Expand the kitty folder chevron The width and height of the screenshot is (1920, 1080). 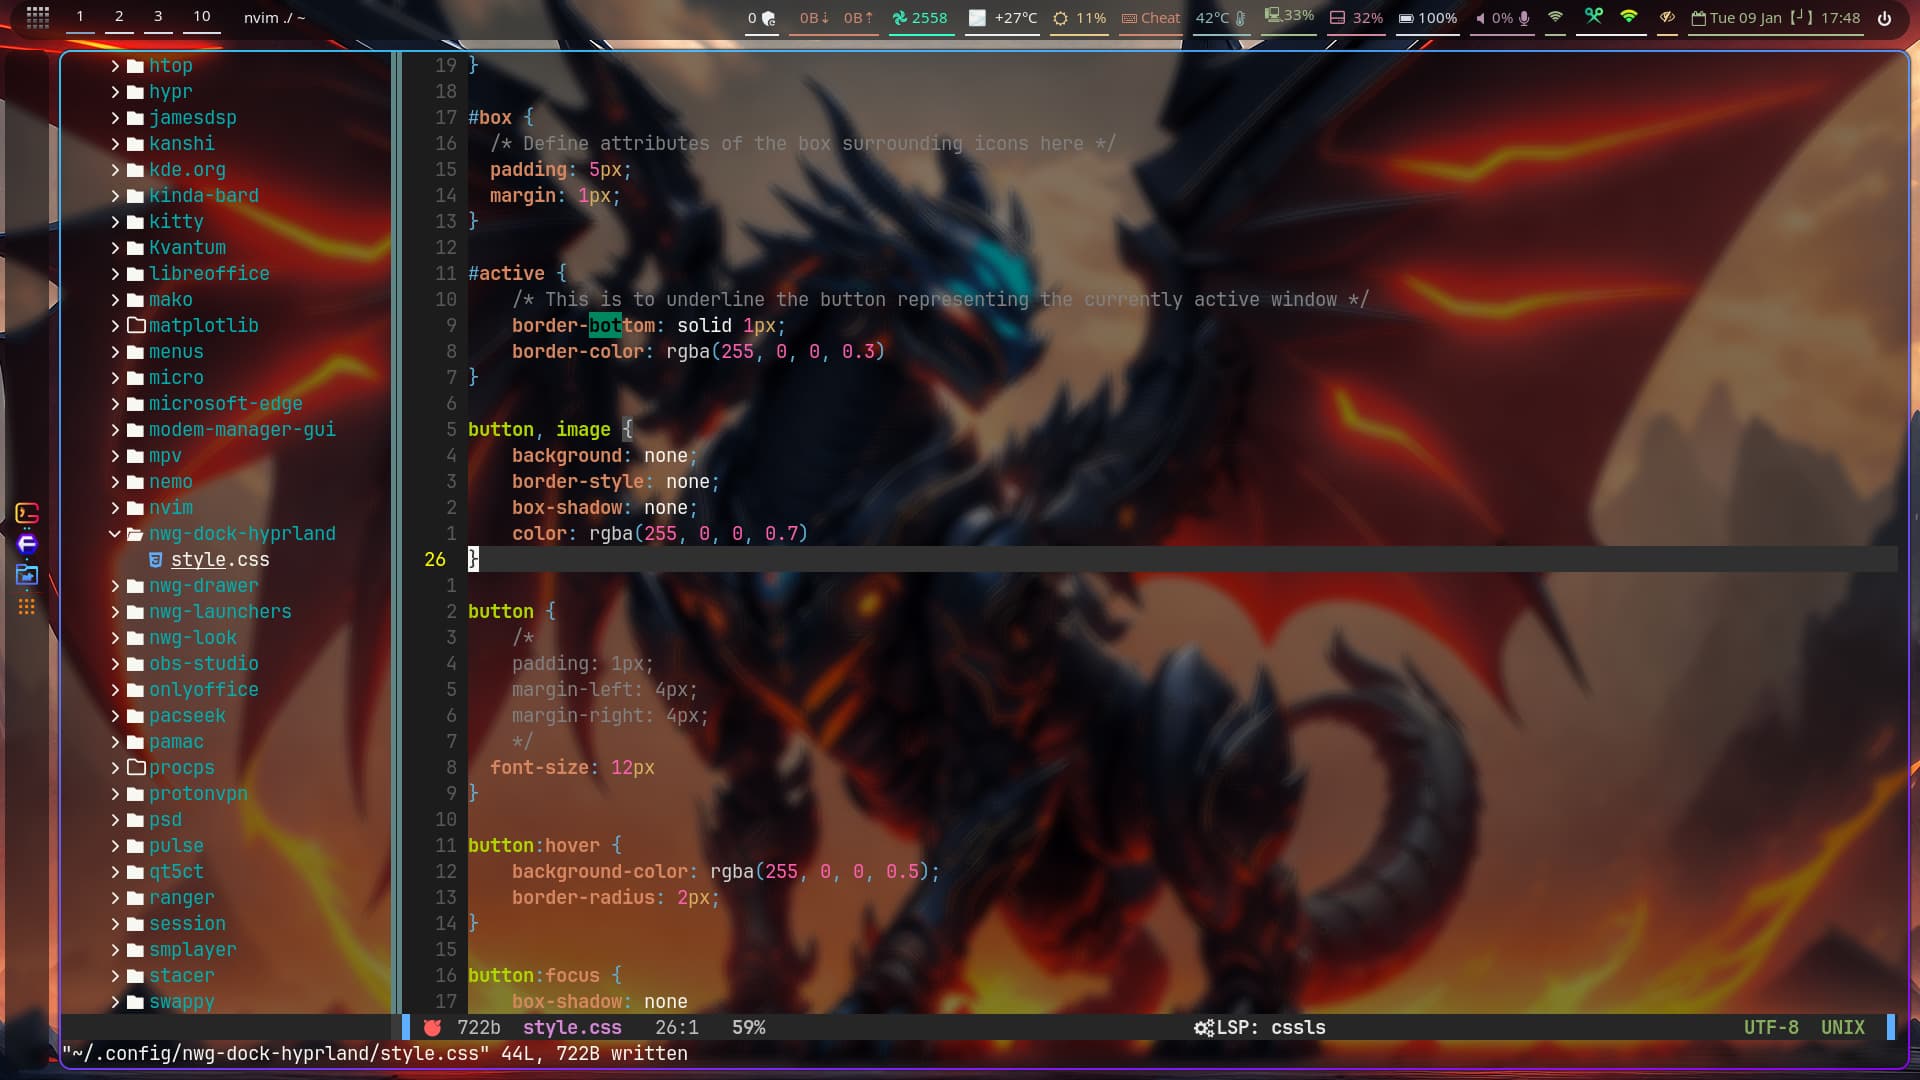pos(115,222)
